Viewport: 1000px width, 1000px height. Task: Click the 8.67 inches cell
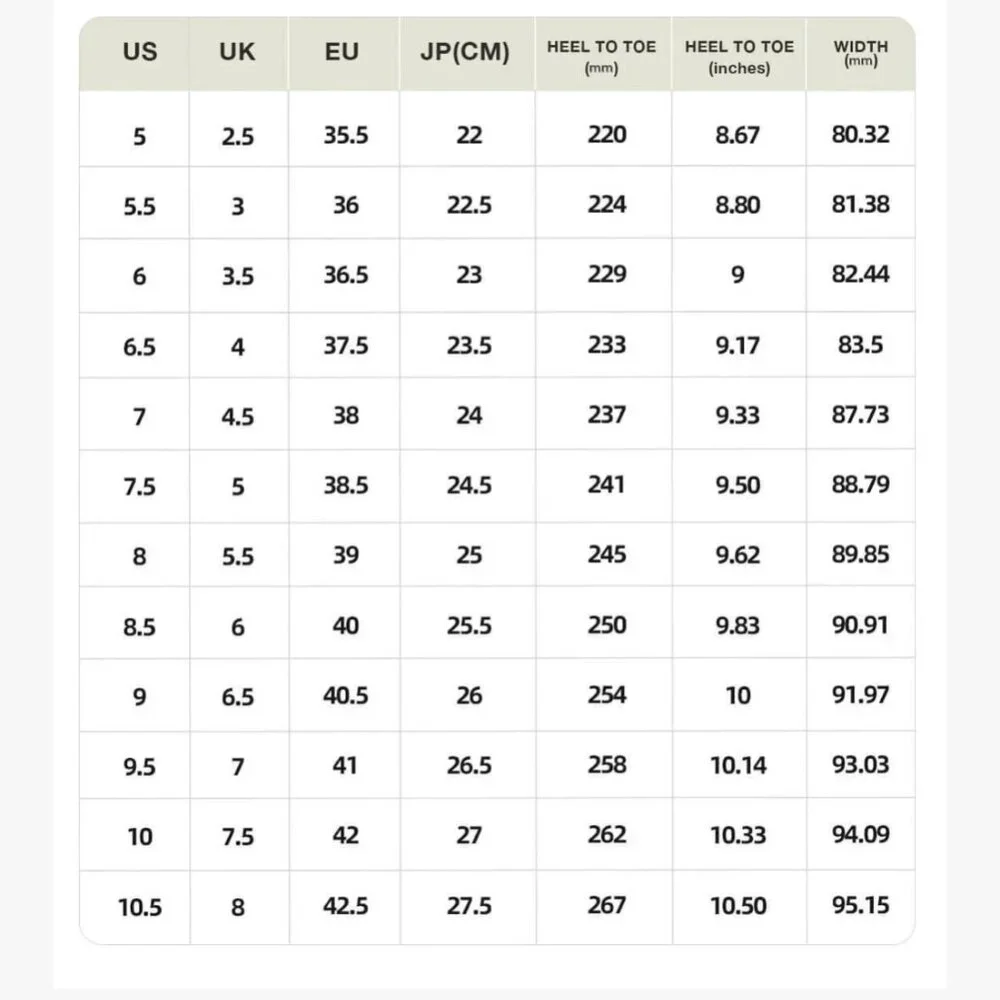[x=738, y=135]
